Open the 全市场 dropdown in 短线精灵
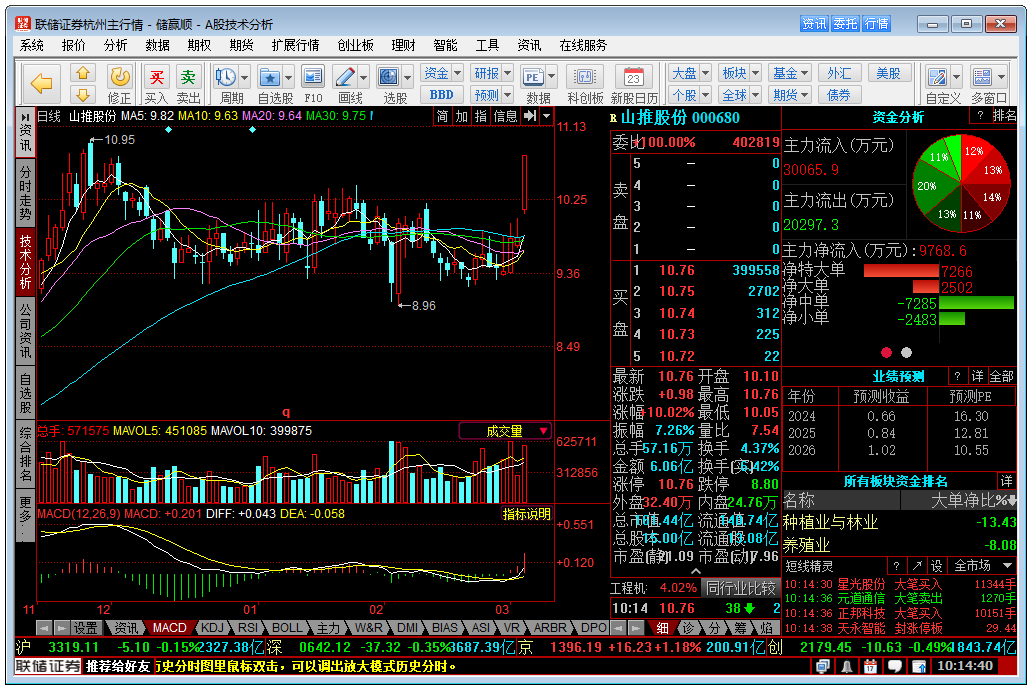1031x688 pixels. (984, 566)
